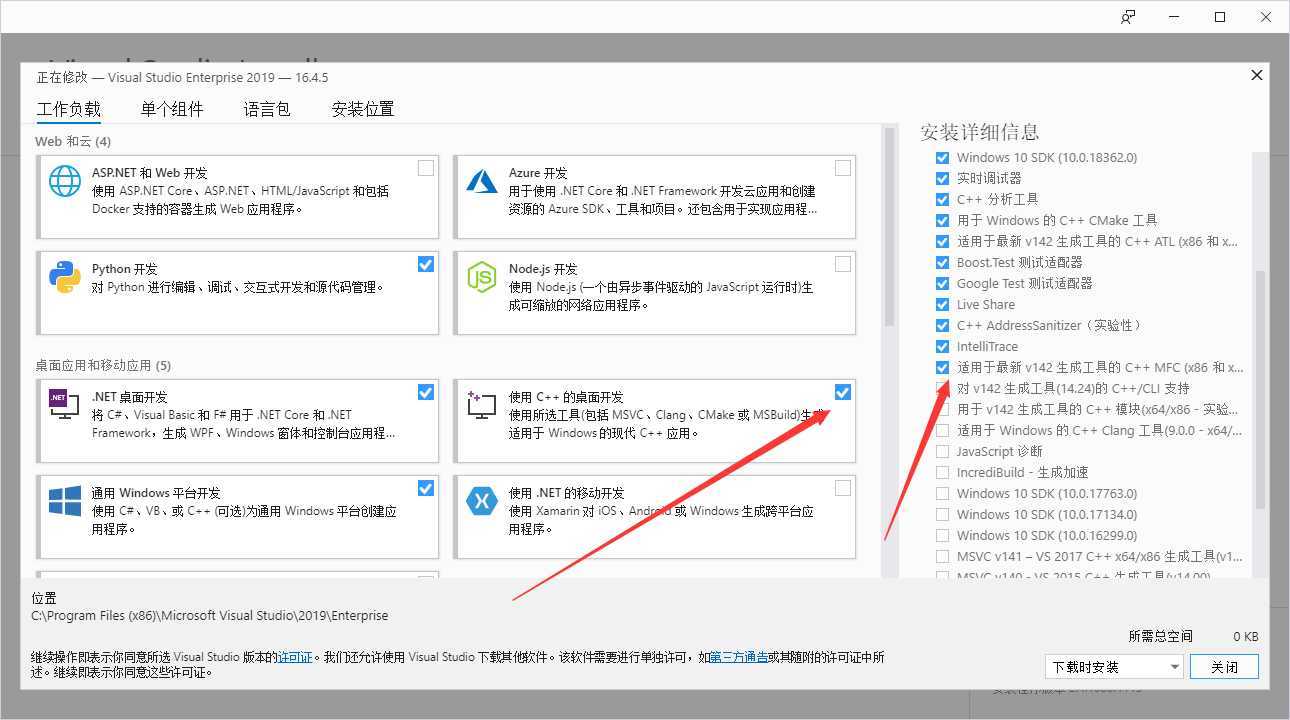The height and width of the screenshot is (720, 1290).
Task: Switch to the 工作负载 tab
Action: click(69, 109)
